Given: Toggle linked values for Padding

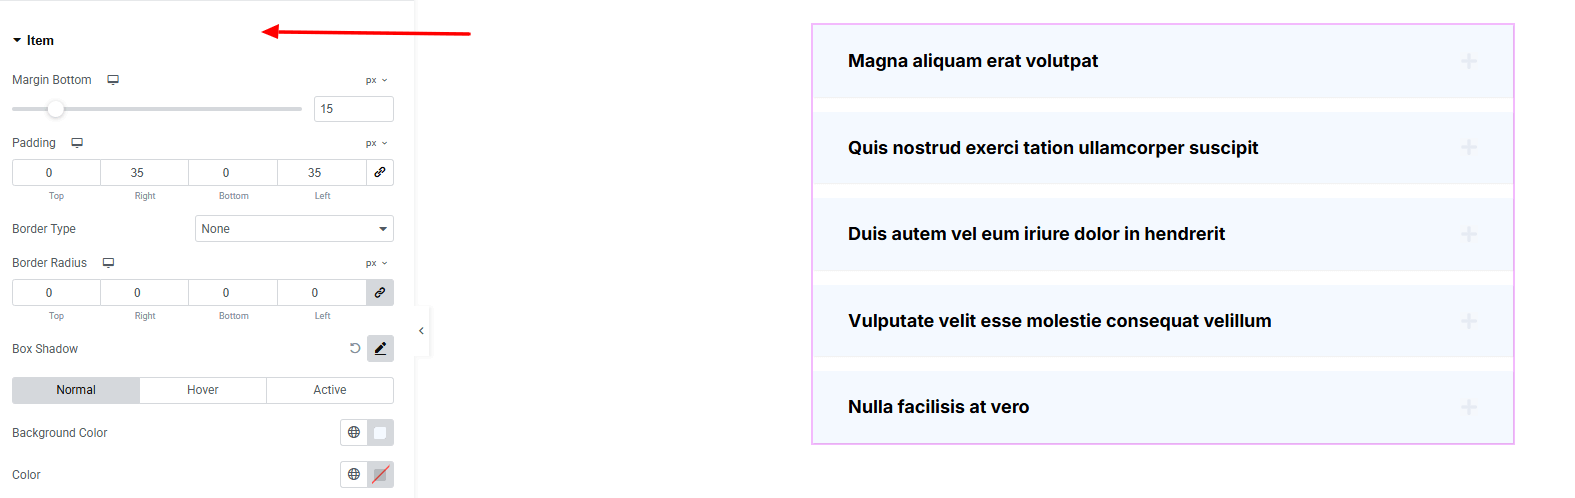Looking at the screenshot, I should [x=380, y=173].
